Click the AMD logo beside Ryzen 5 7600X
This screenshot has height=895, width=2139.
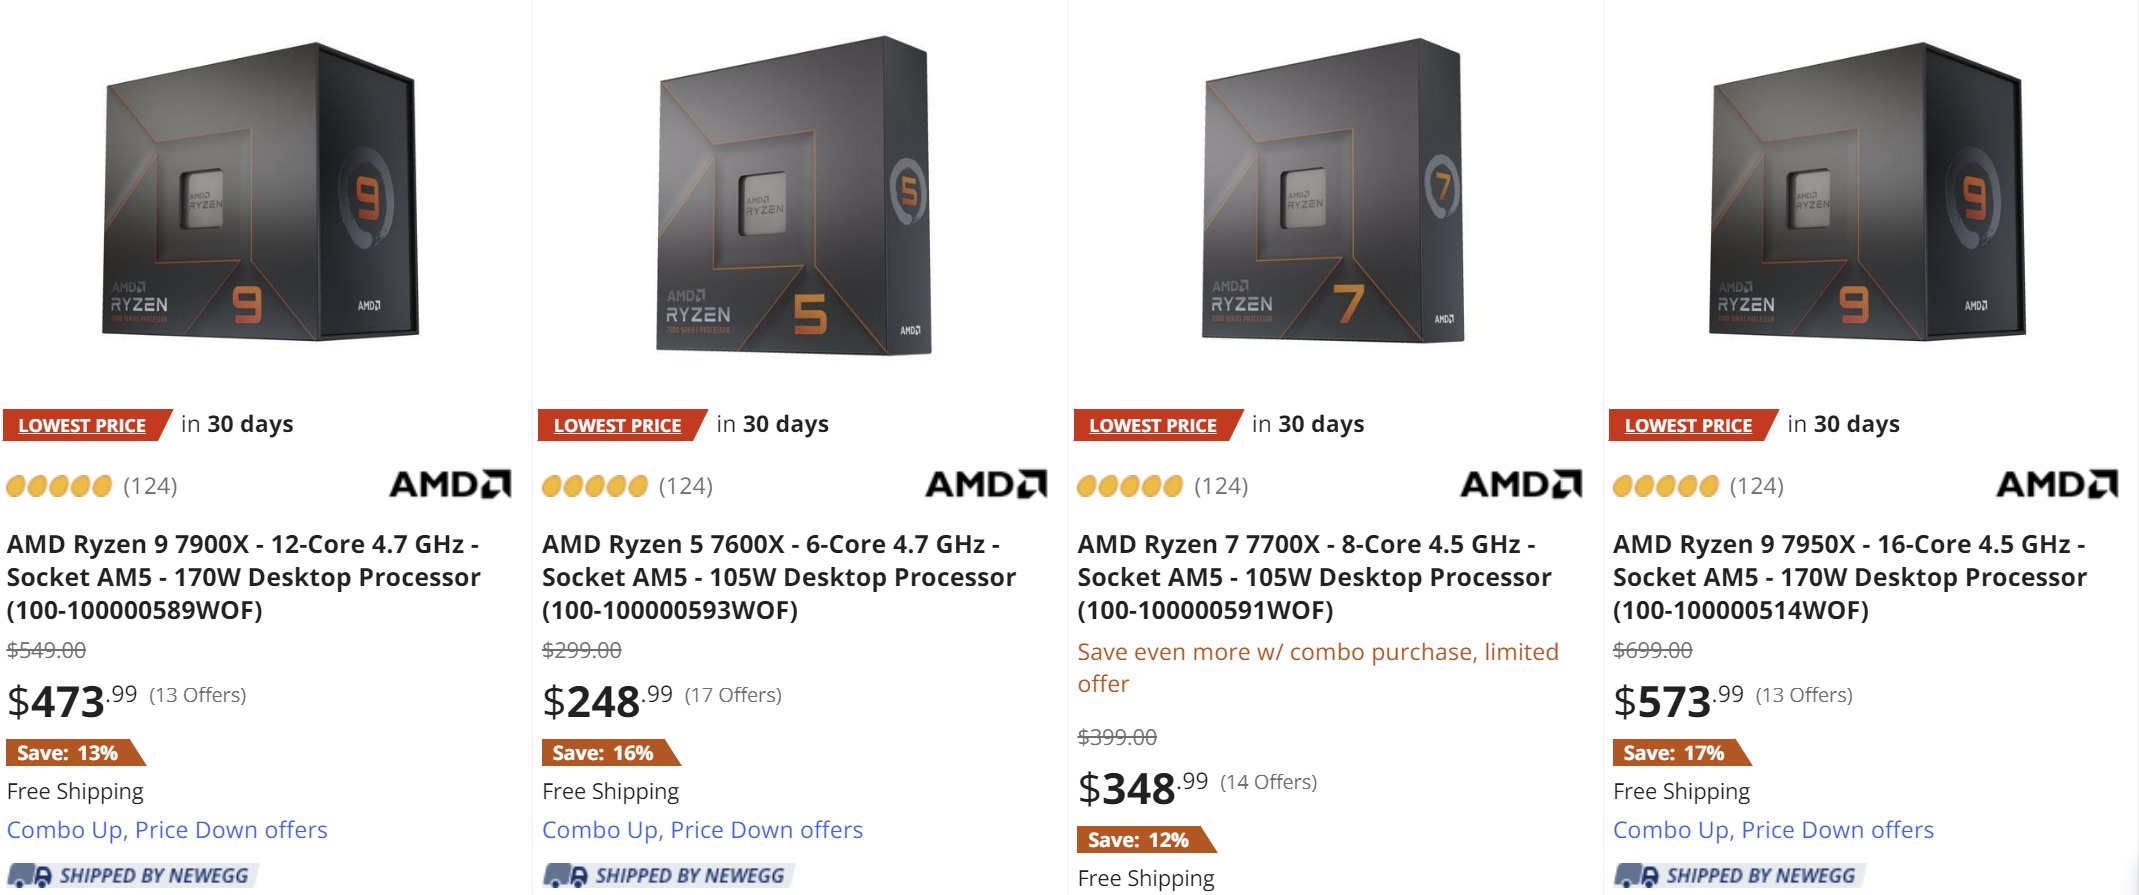pos(985,486)
